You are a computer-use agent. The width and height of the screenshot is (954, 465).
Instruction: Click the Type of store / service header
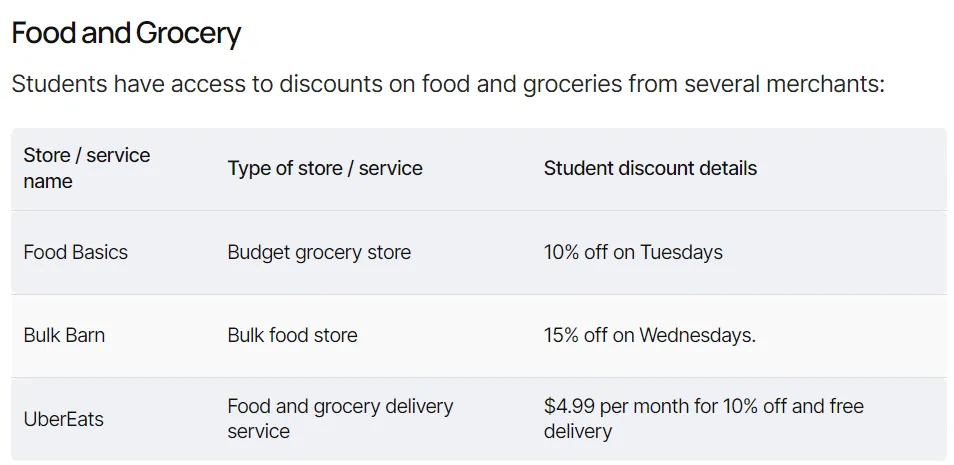tap(325, 168)
